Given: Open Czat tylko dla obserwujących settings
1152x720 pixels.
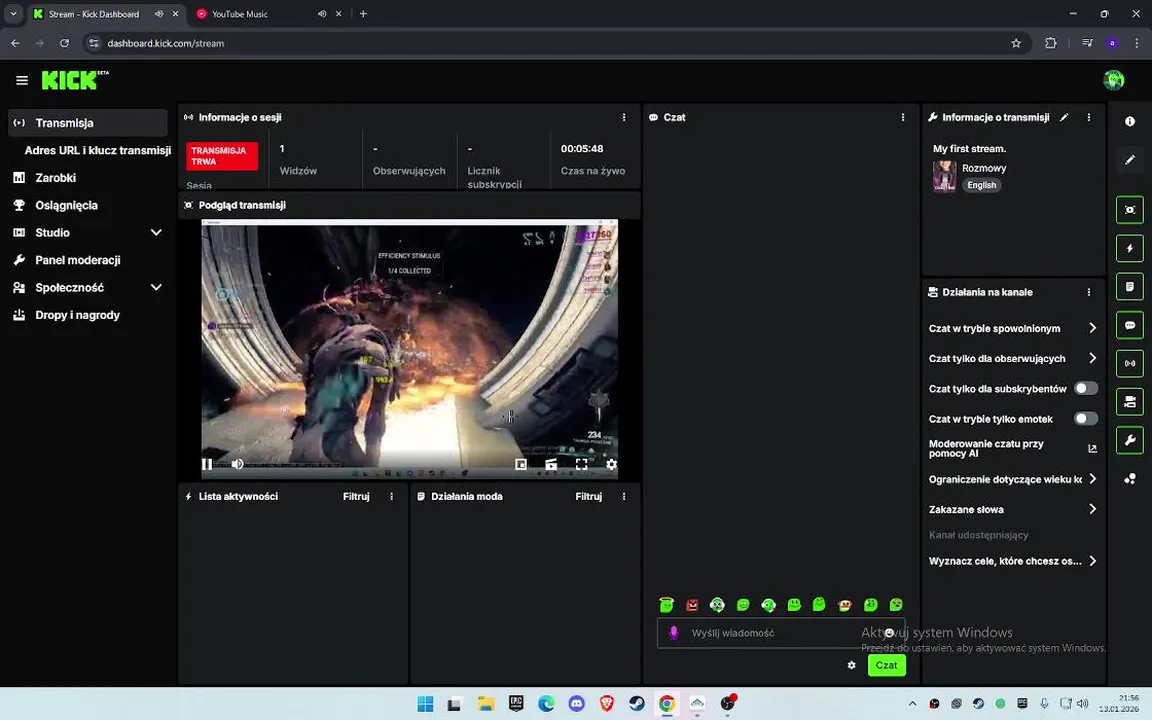Looking at the screenshot, I should (x=1012, y=359).
